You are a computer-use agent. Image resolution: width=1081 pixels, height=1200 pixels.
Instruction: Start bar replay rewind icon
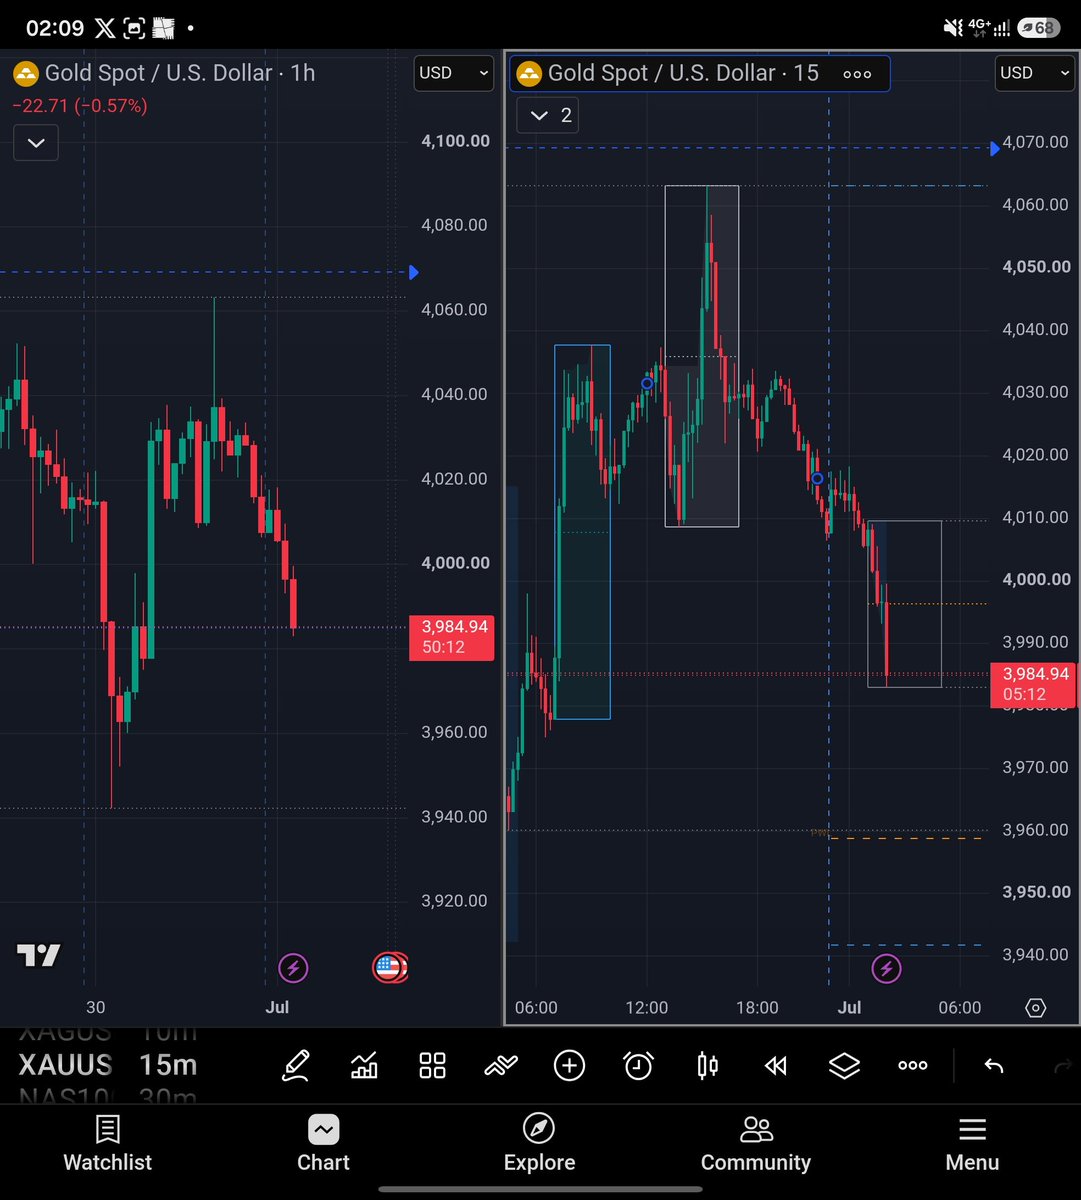[x=776, y=1066]
